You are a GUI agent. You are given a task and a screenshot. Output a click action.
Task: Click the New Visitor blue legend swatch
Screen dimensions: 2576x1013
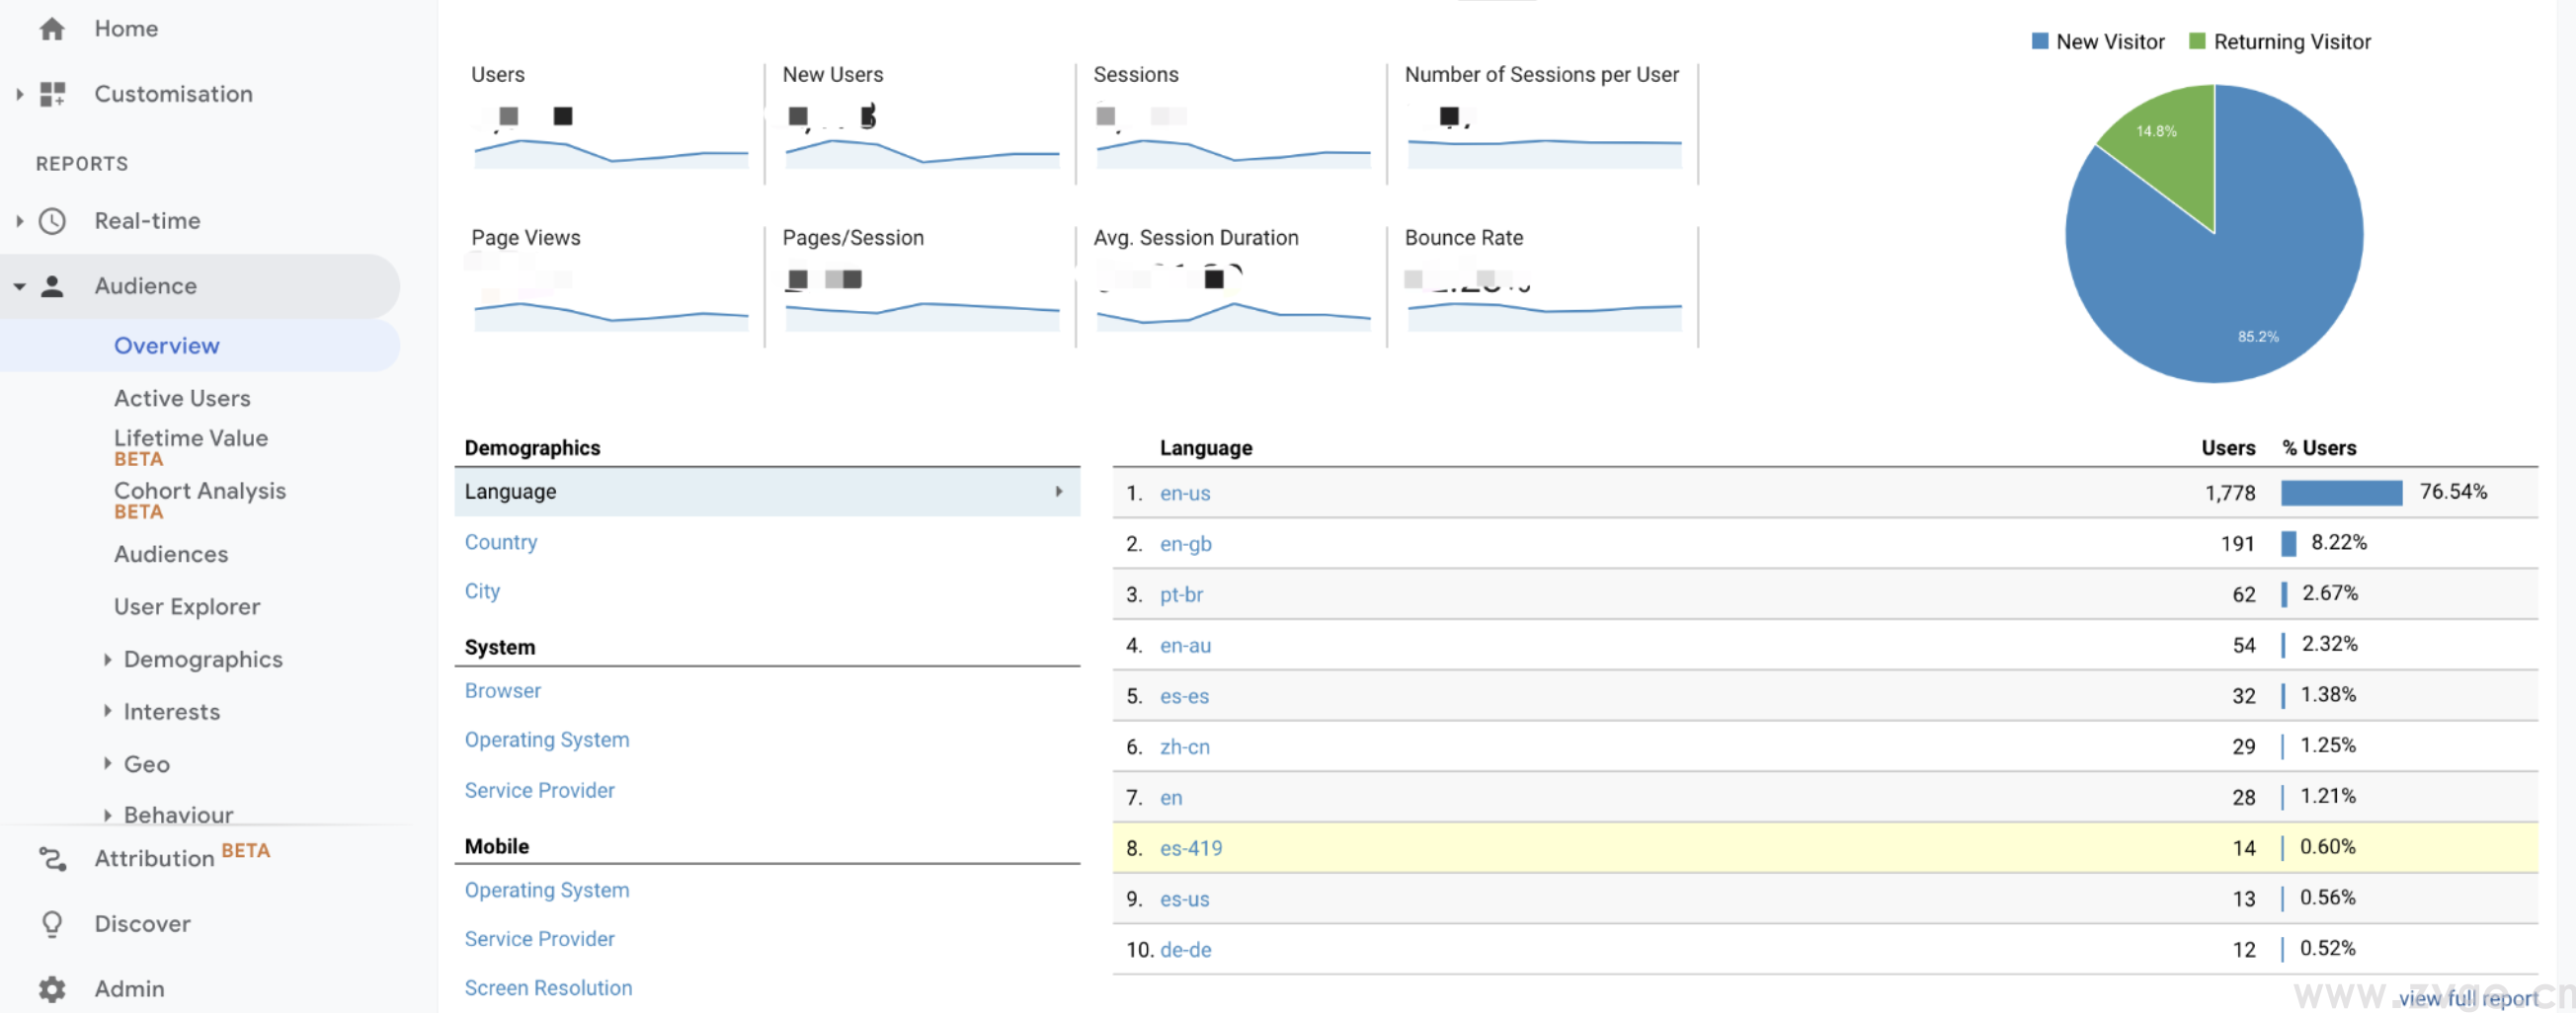pos(2040,42)
